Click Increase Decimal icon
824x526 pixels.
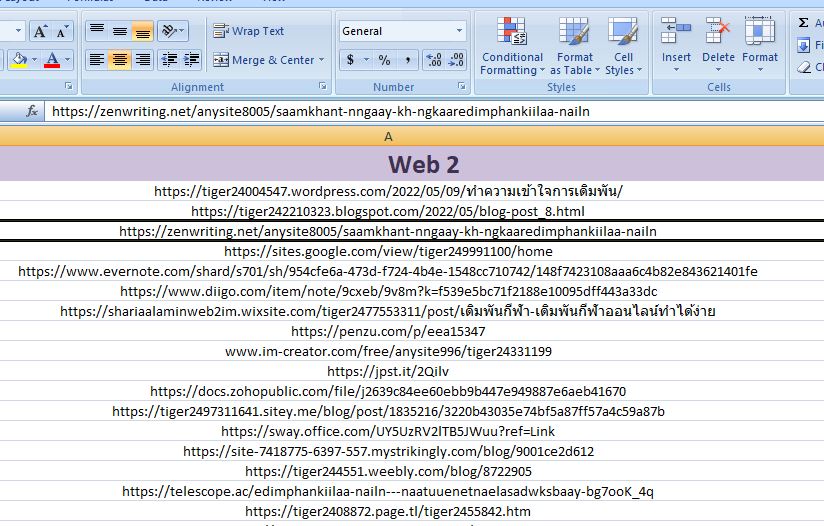(434, 60)
